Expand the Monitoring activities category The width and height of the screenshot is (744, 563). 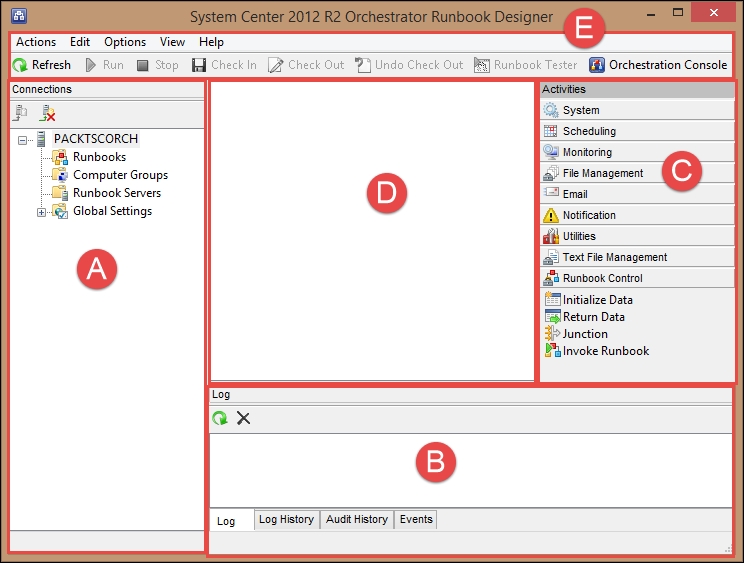(637, 152)
